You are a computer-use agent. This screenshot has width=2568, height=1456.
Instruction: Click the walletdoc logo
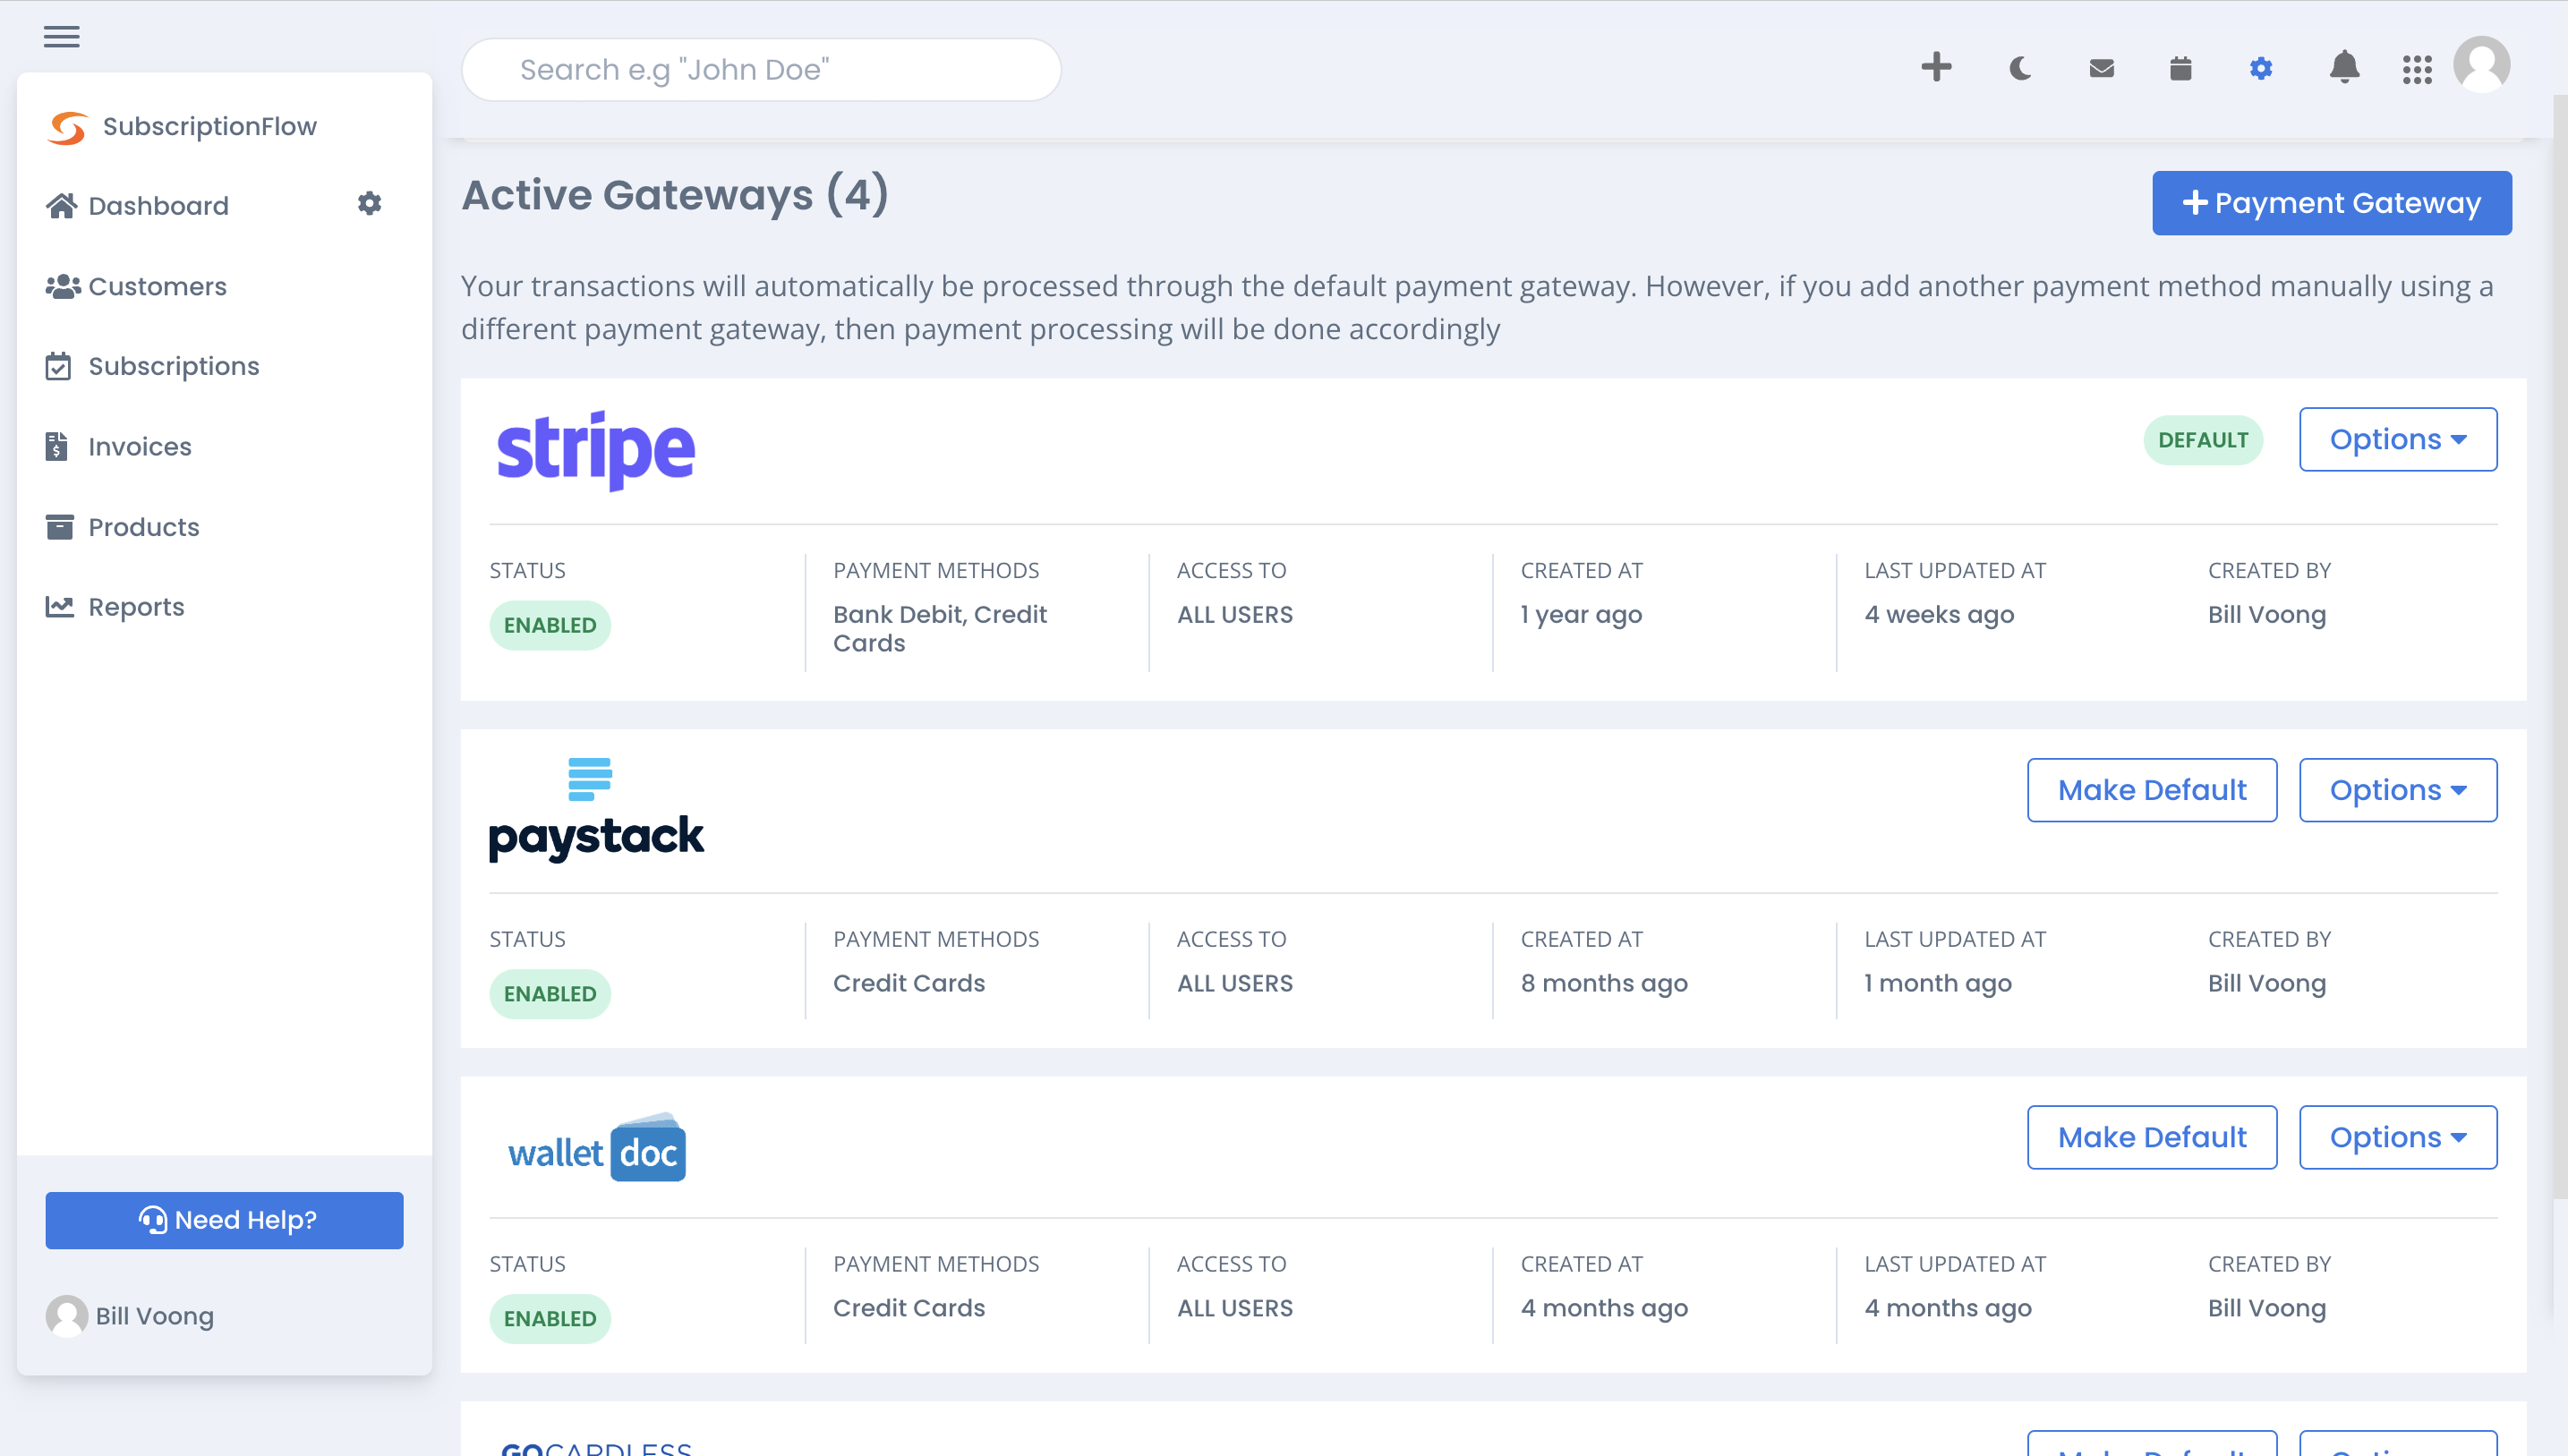tap(597, 1147)
